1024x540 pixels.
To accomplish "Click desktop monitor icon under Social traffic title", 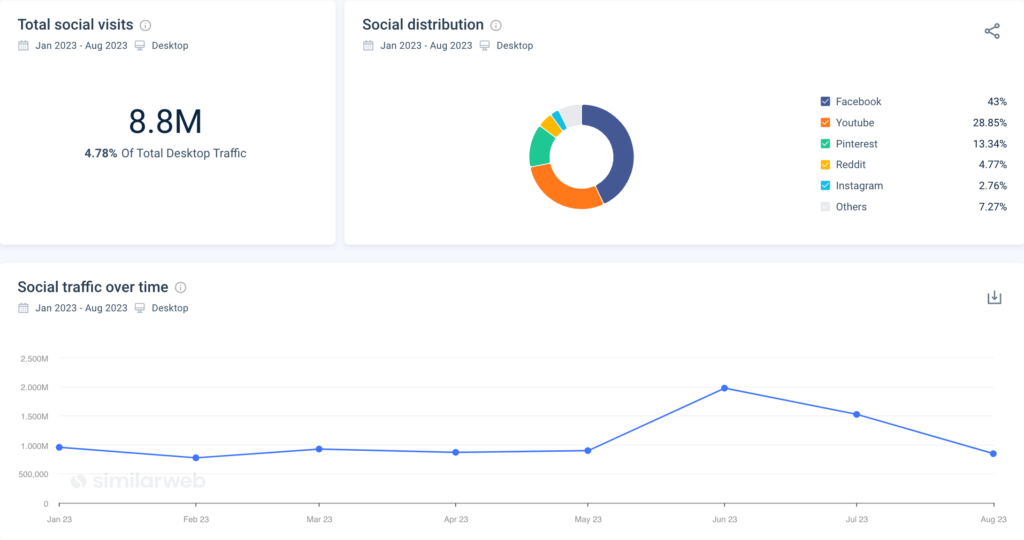I will point(140,308).
